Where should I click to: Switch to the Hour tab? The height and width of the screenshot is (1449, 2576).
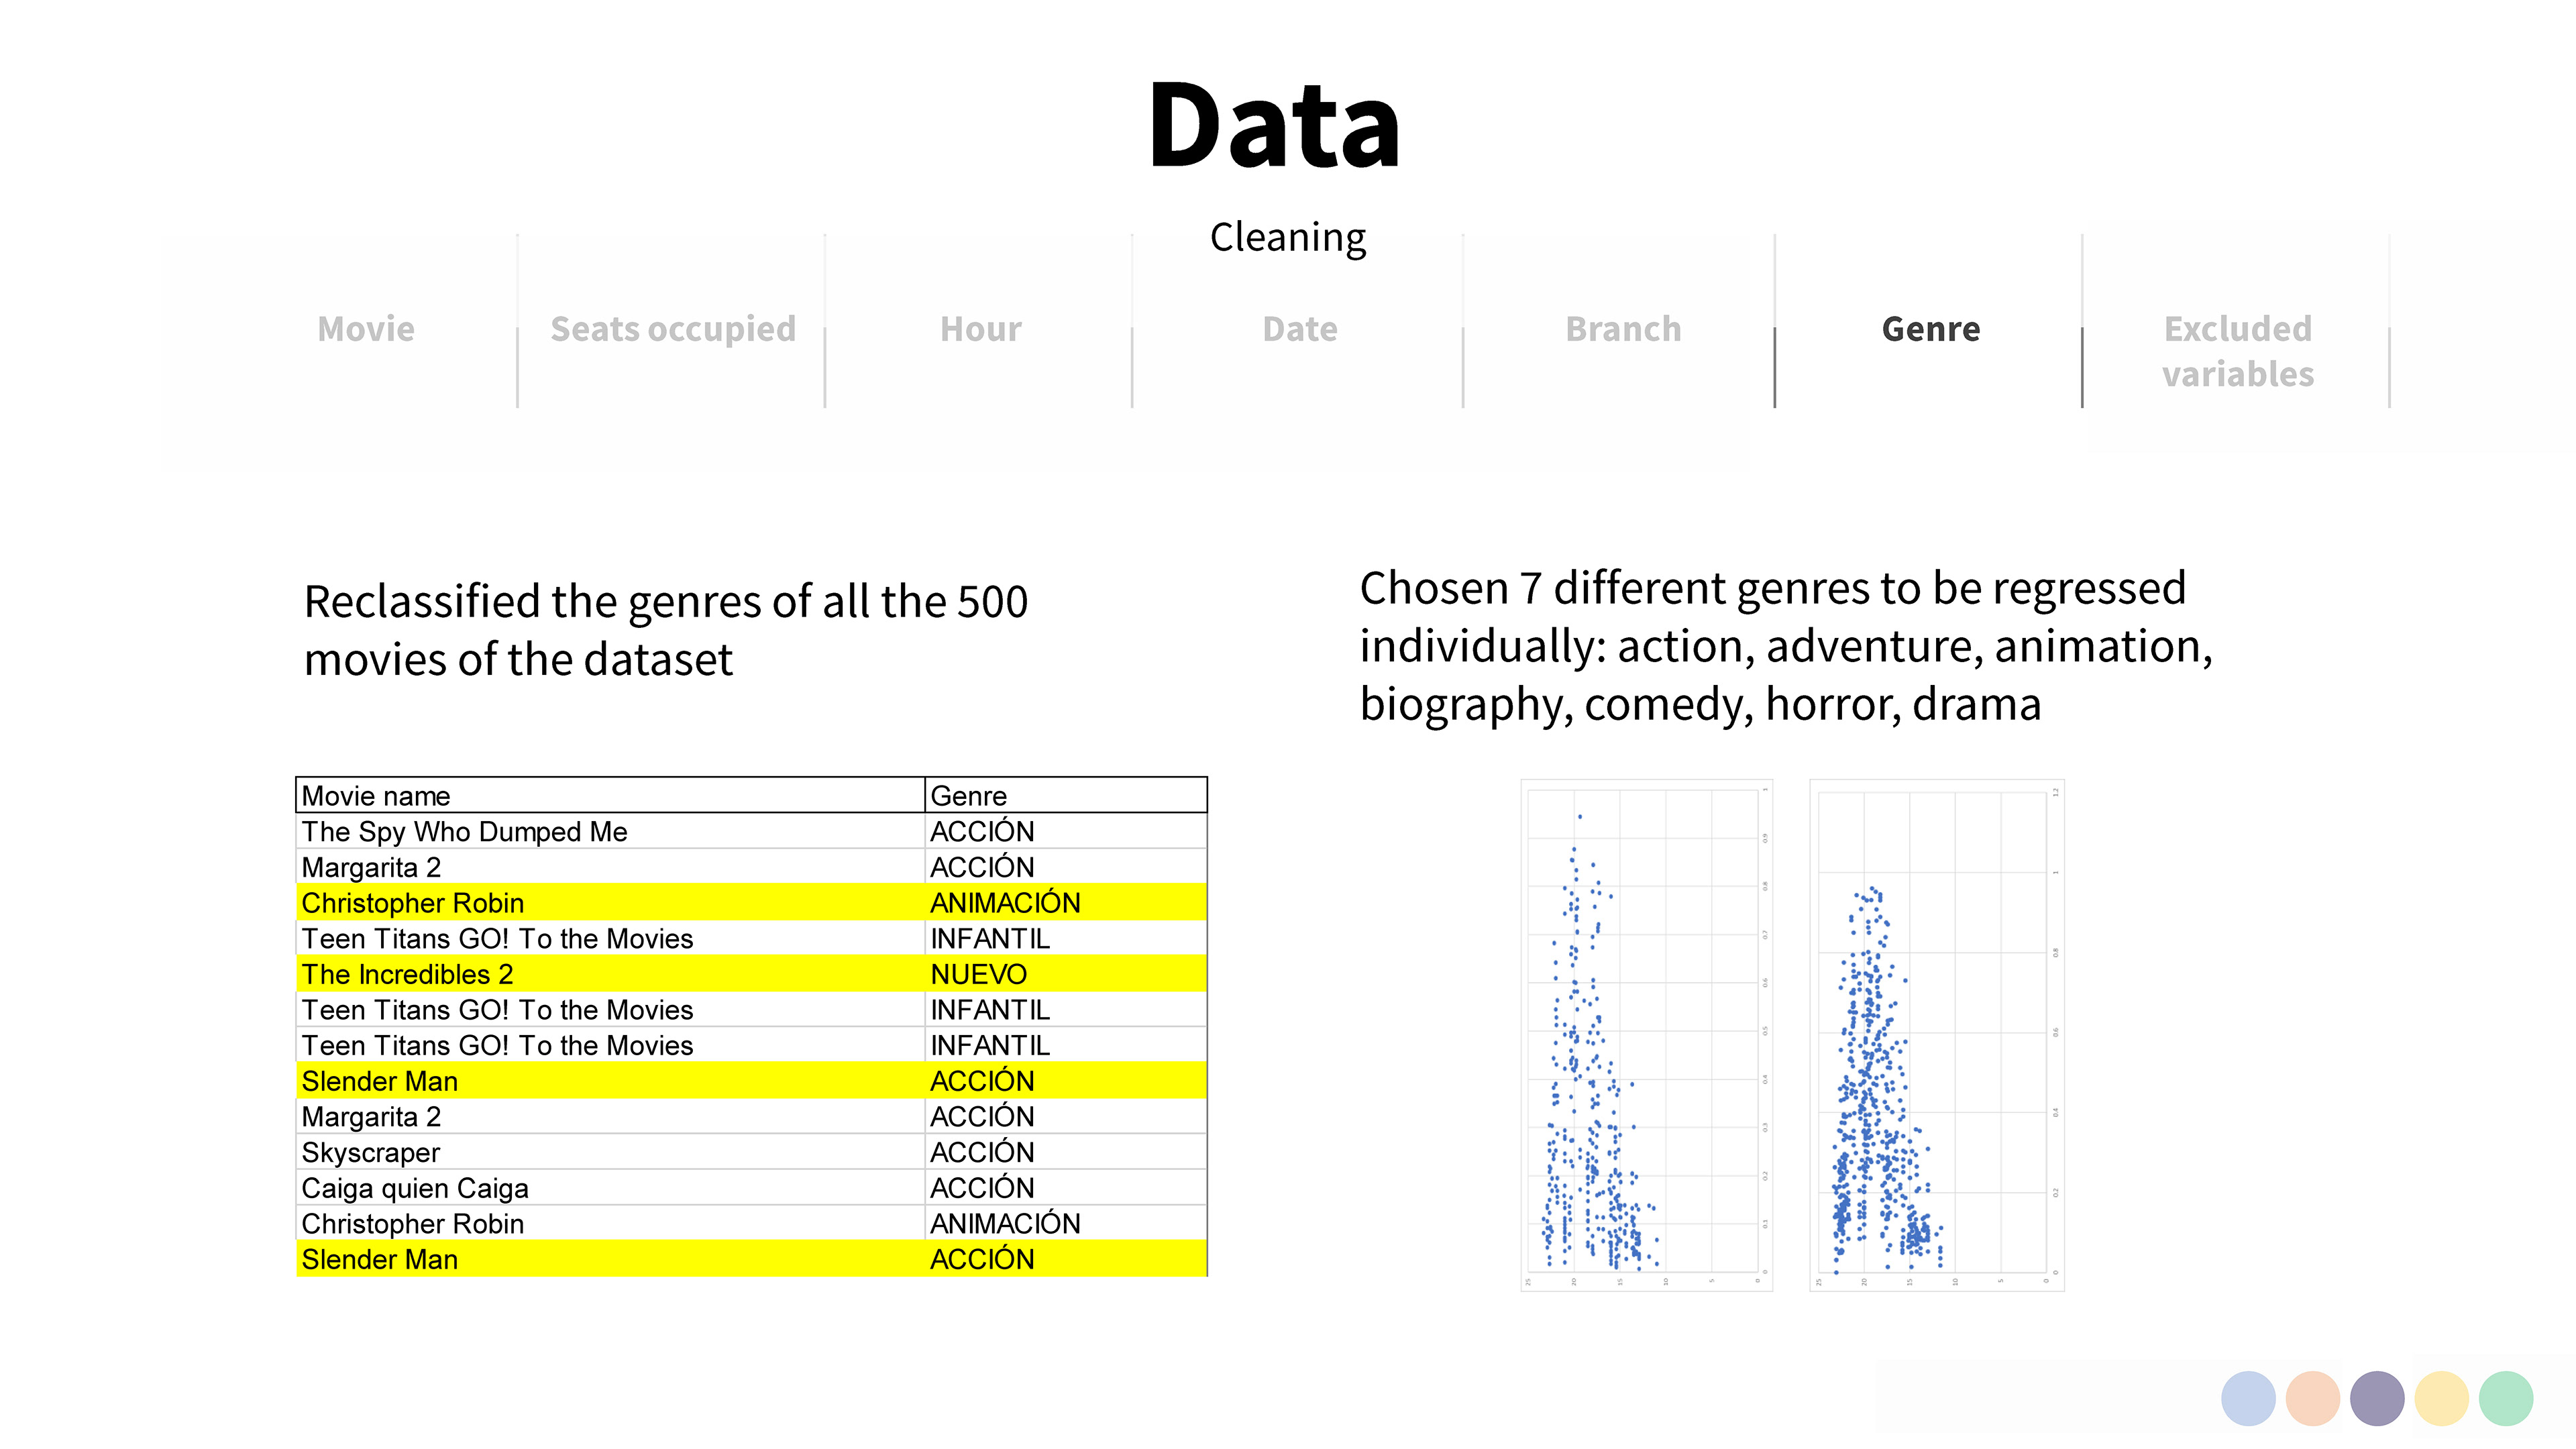(x=980, y=329)
